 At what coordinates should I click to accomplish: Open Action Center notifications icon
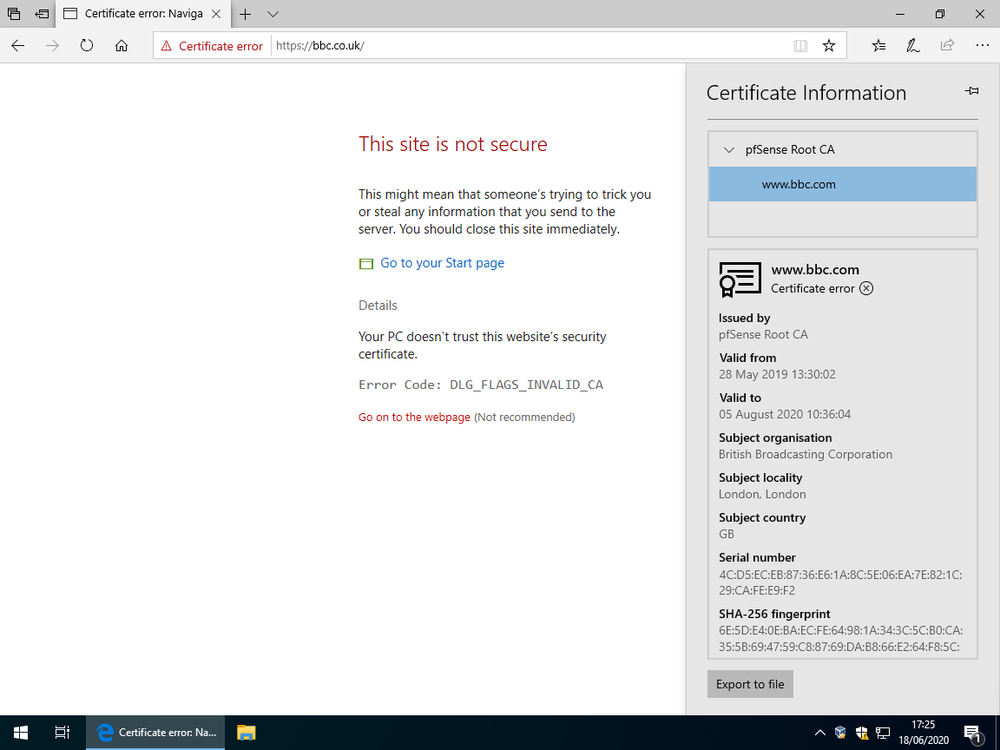click(x=972, y=733)
